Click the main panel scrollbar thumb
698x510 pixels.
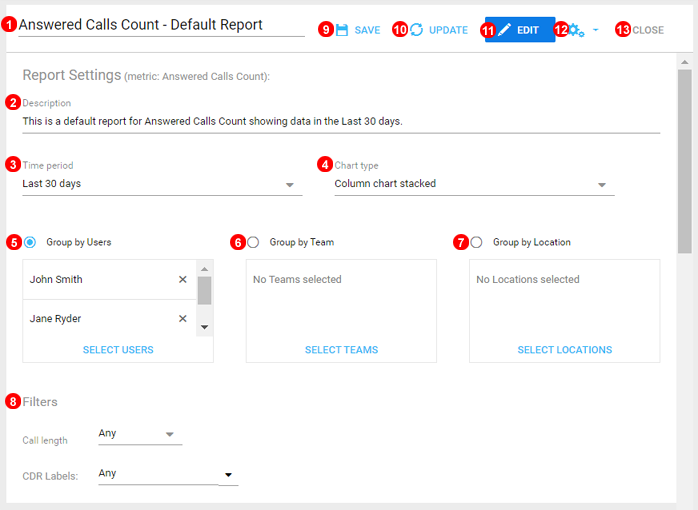685,161
